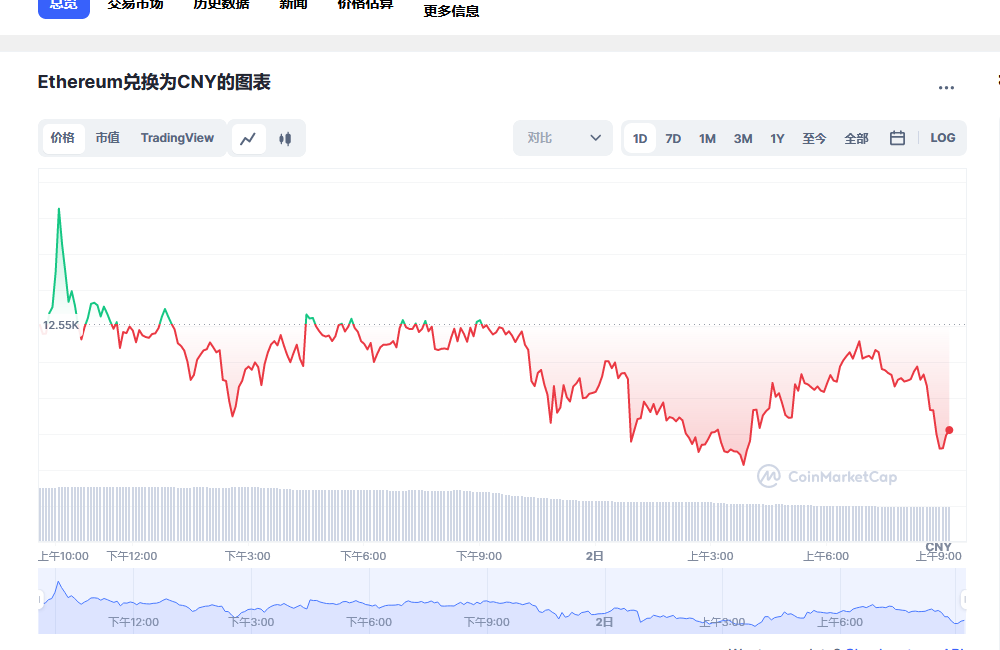Screen dimensions: 1000x650
Task: Open the 价格估算 price estimate tab
Action: pyautogui.click(x=365, y=5)
